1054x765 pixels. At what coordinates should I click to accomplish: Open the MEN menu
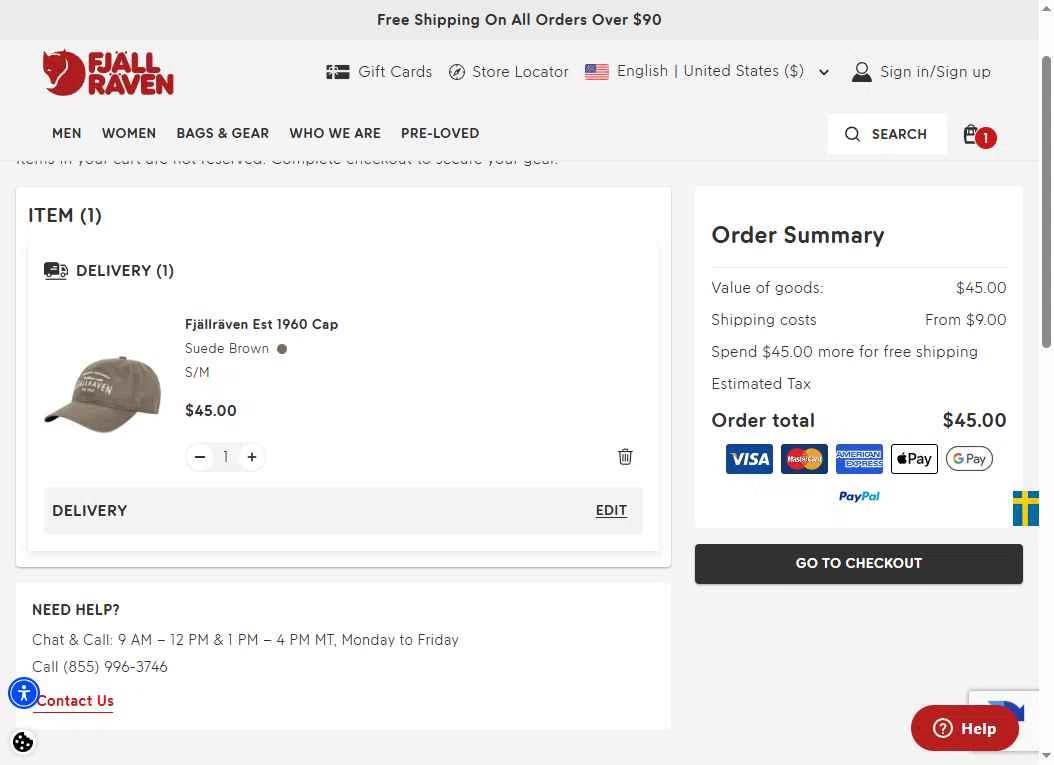(67, 133)
